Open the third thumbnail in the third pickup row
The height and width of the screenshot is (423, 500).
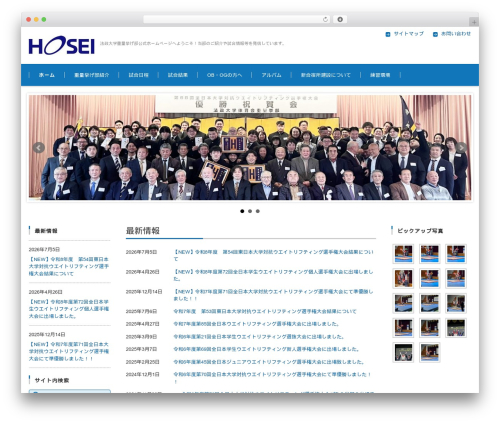point(456,303)
